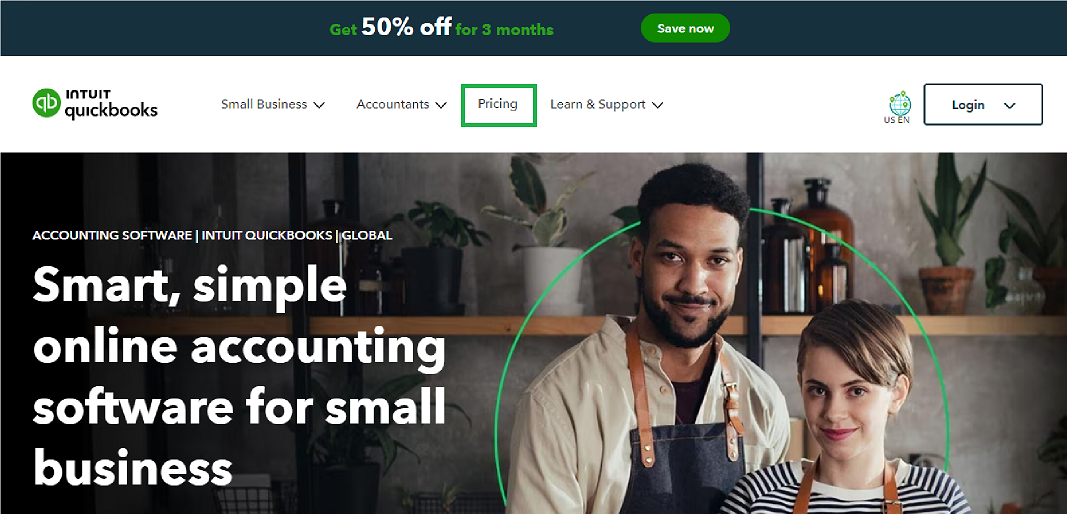Open the globe region selector icon
Image resolution: width=1067 pixels, height=514 pixels.
pyautogui.click(x=900, y=103)
